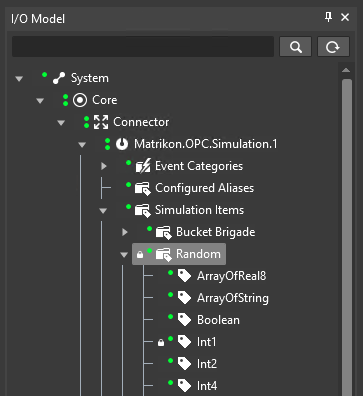Click the Core circle icon
Screen dimensions: 363x396
[x=80, y=100]
